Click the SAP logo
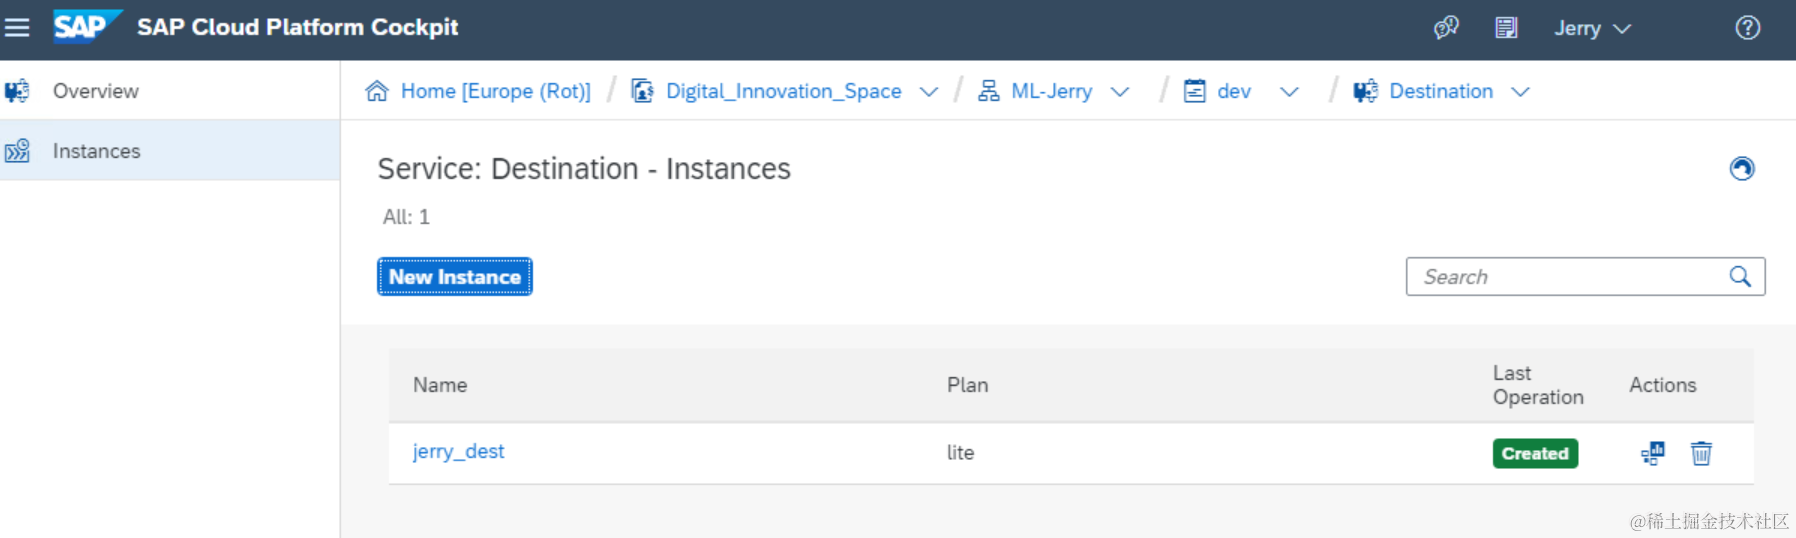The width and height of the screenshot is (1796, 538). pos(86,27)
